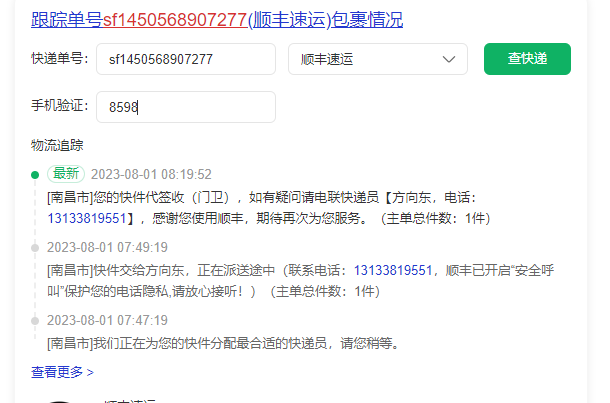This screenshot has width=610, height=403.
Task: Select the 2023-08-01 07:49:19 timestamp
Action: click(x=107, y=247)
